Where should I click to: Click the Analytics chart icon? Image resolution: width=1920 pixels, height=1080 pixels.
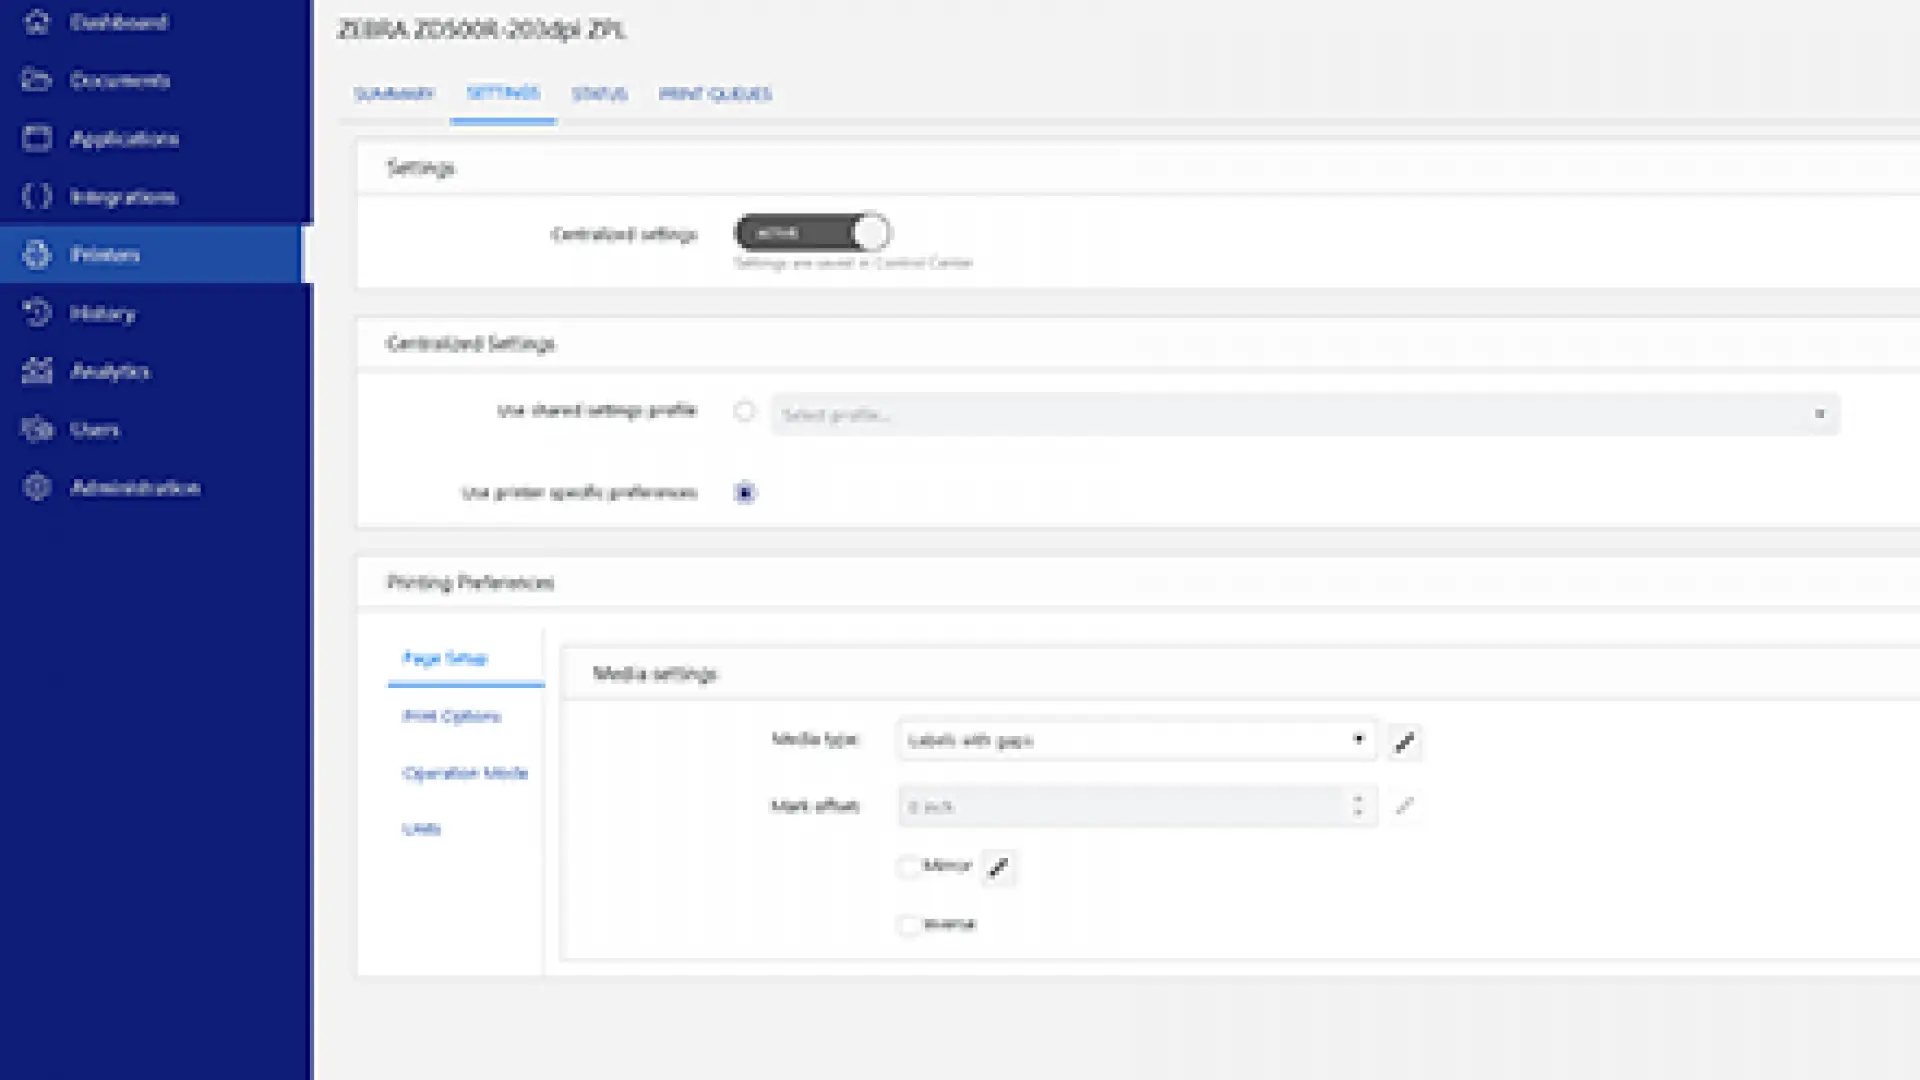[x=37, y=371]
